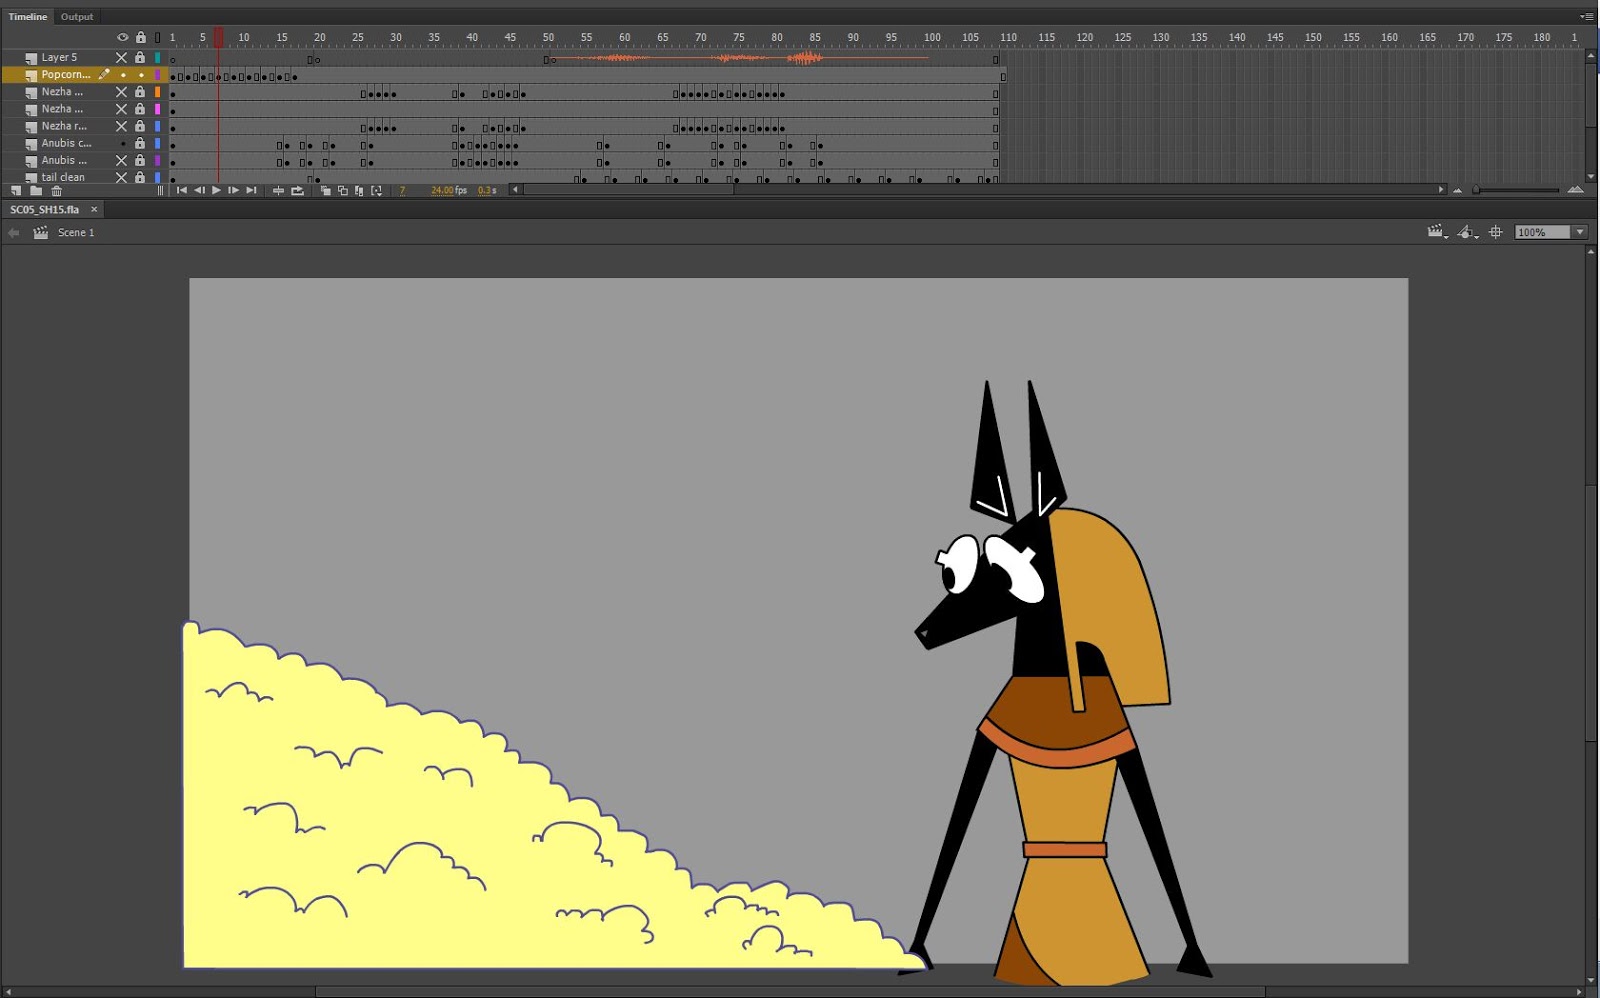Select the Nezha r... layer
Viewport: 1600px width, 998px height.
coord(64,126)
